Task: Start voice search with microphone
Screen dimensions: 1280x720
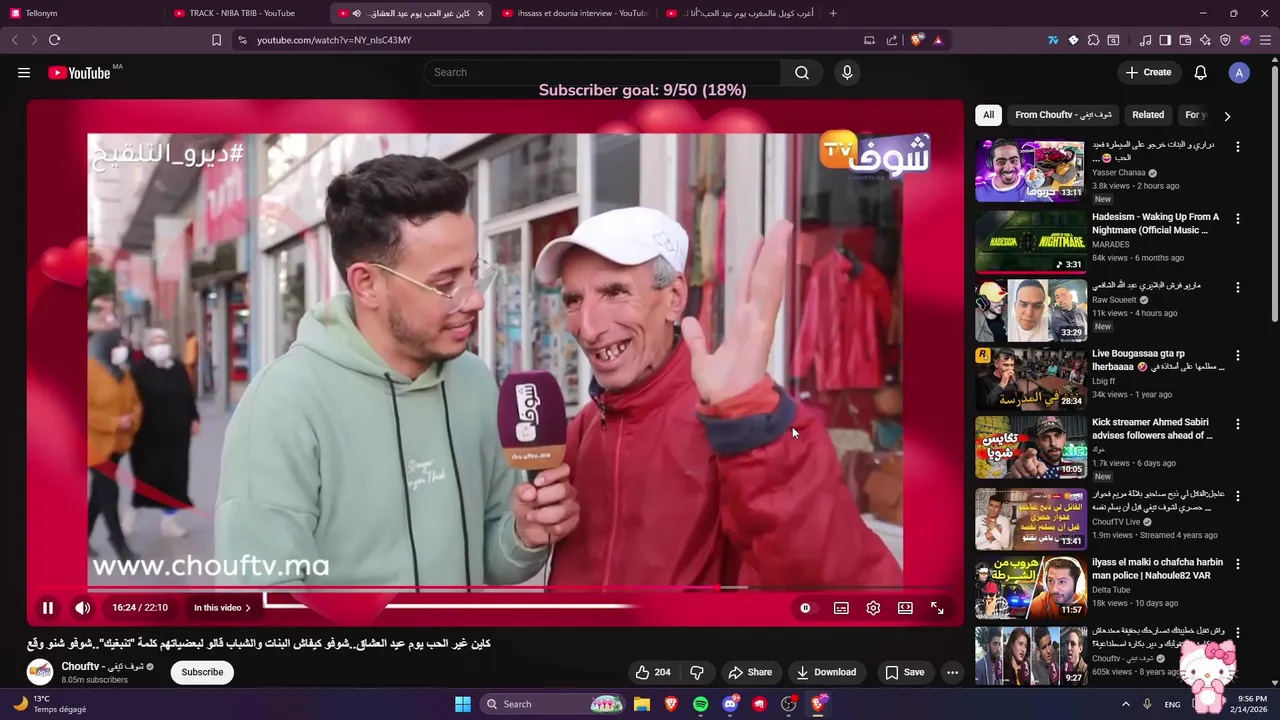Action: pyautogui.click(x=847, y=72)
